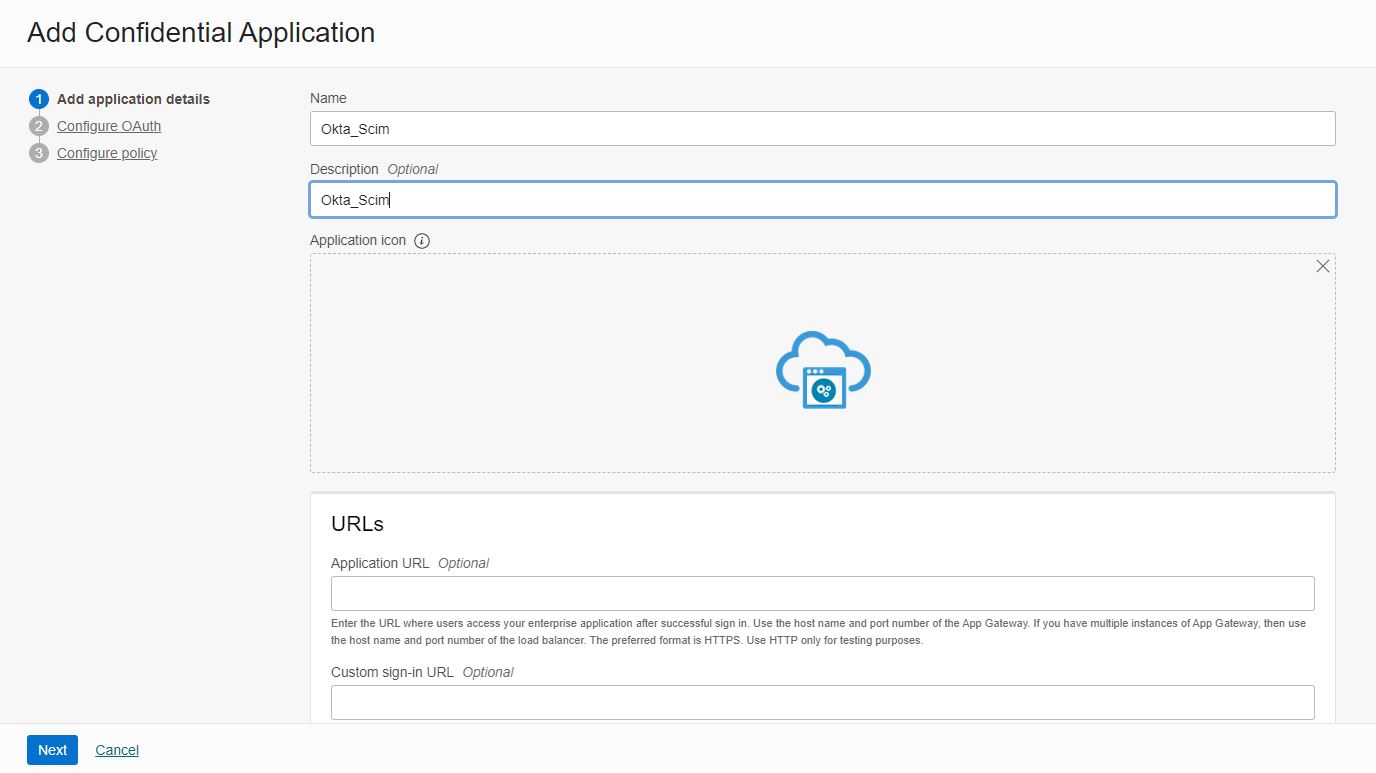
Task: Cancel adding the confidential application
Action: tap(117, 750)
